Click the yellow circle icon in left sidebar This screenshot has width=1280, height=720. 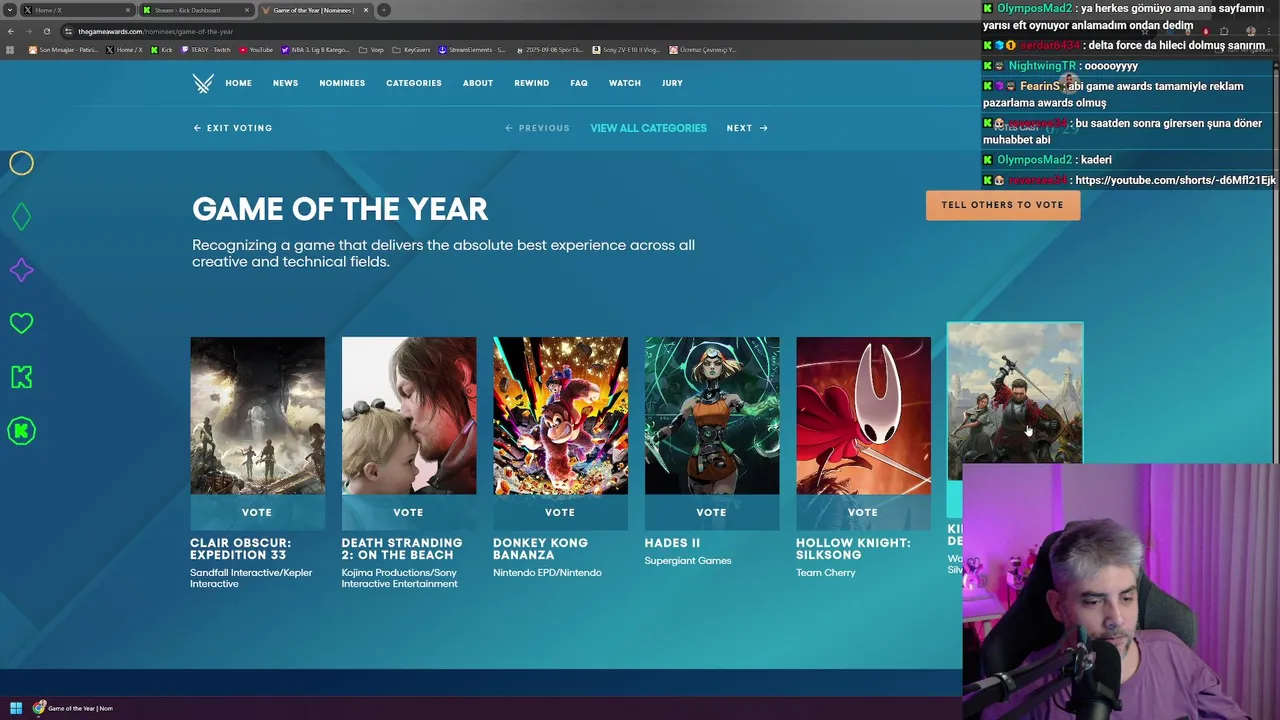pos(21,163)
